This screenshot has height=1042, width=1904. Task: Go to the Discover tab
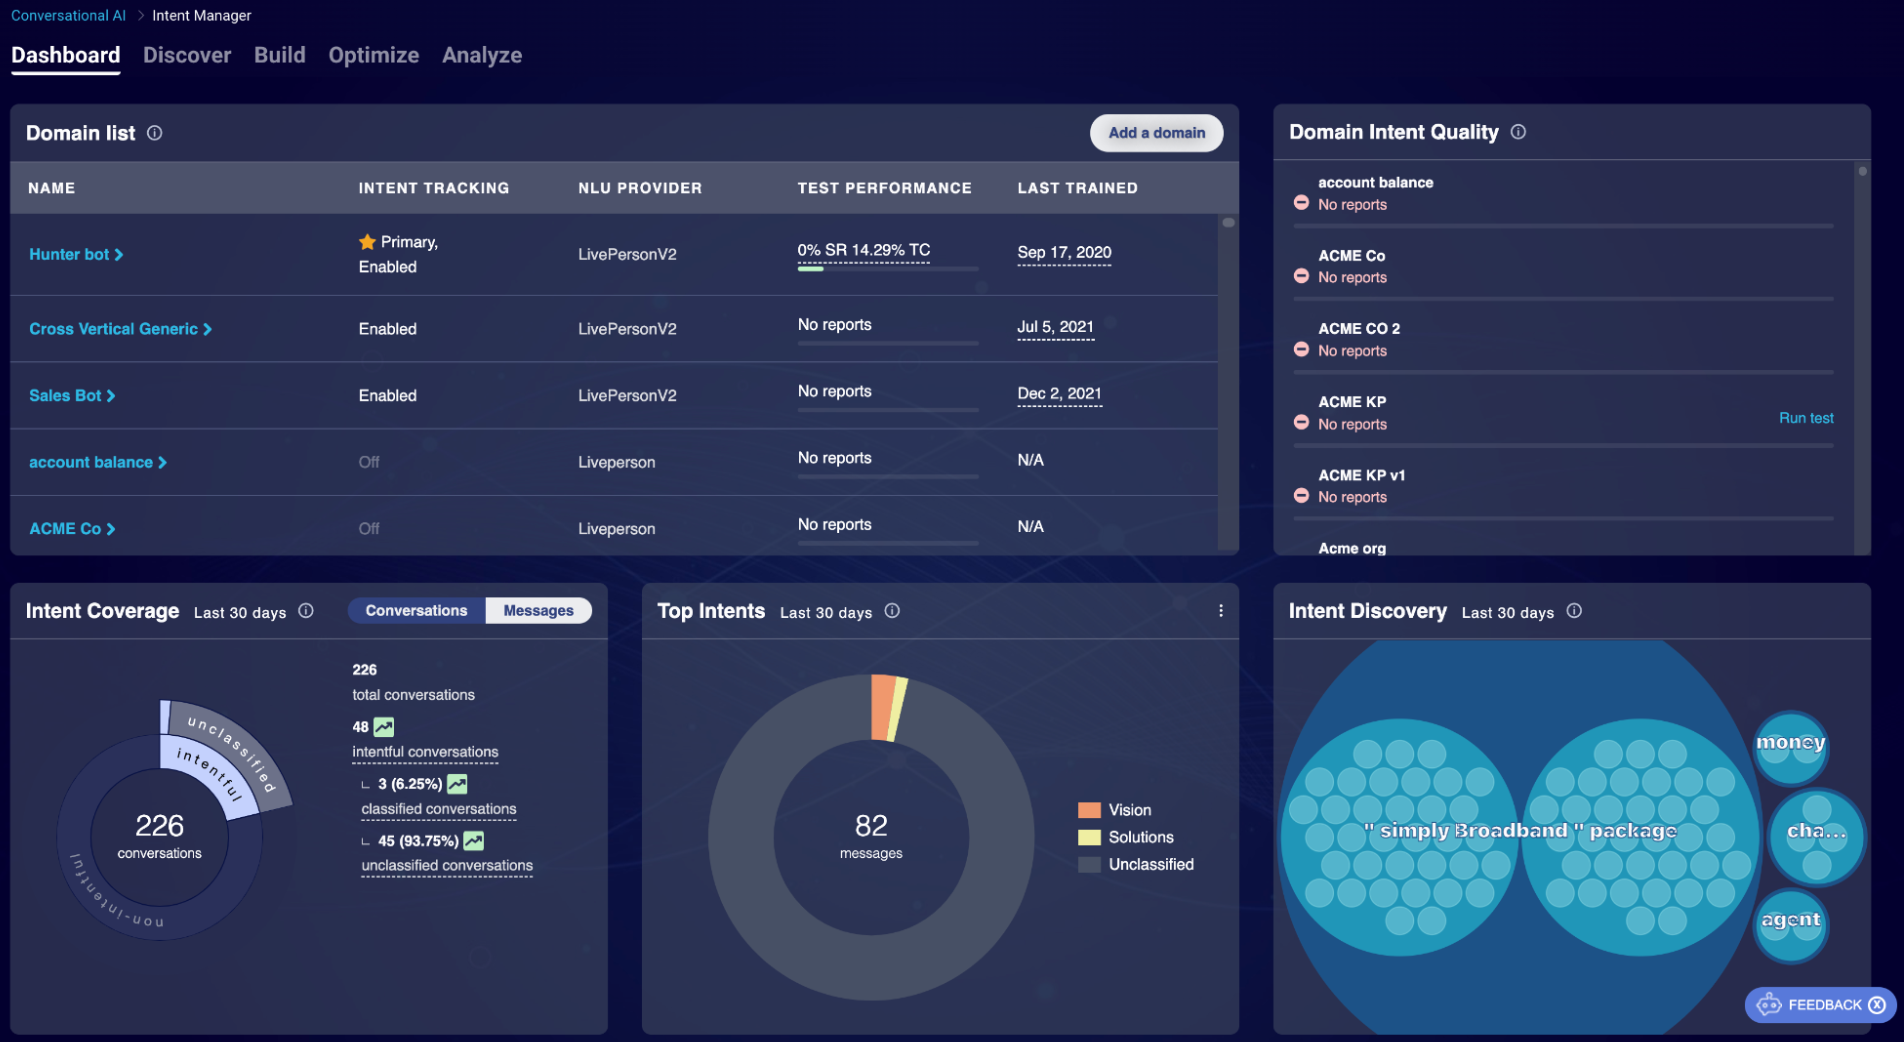[187, 56]
